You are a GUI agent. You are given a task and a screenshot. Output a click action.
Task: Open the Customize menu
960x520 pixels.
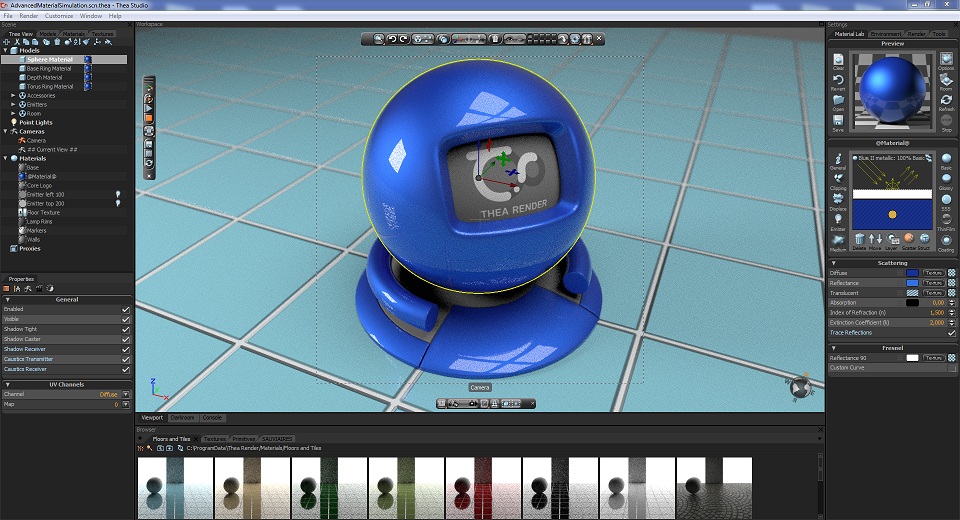coord(59,16)
